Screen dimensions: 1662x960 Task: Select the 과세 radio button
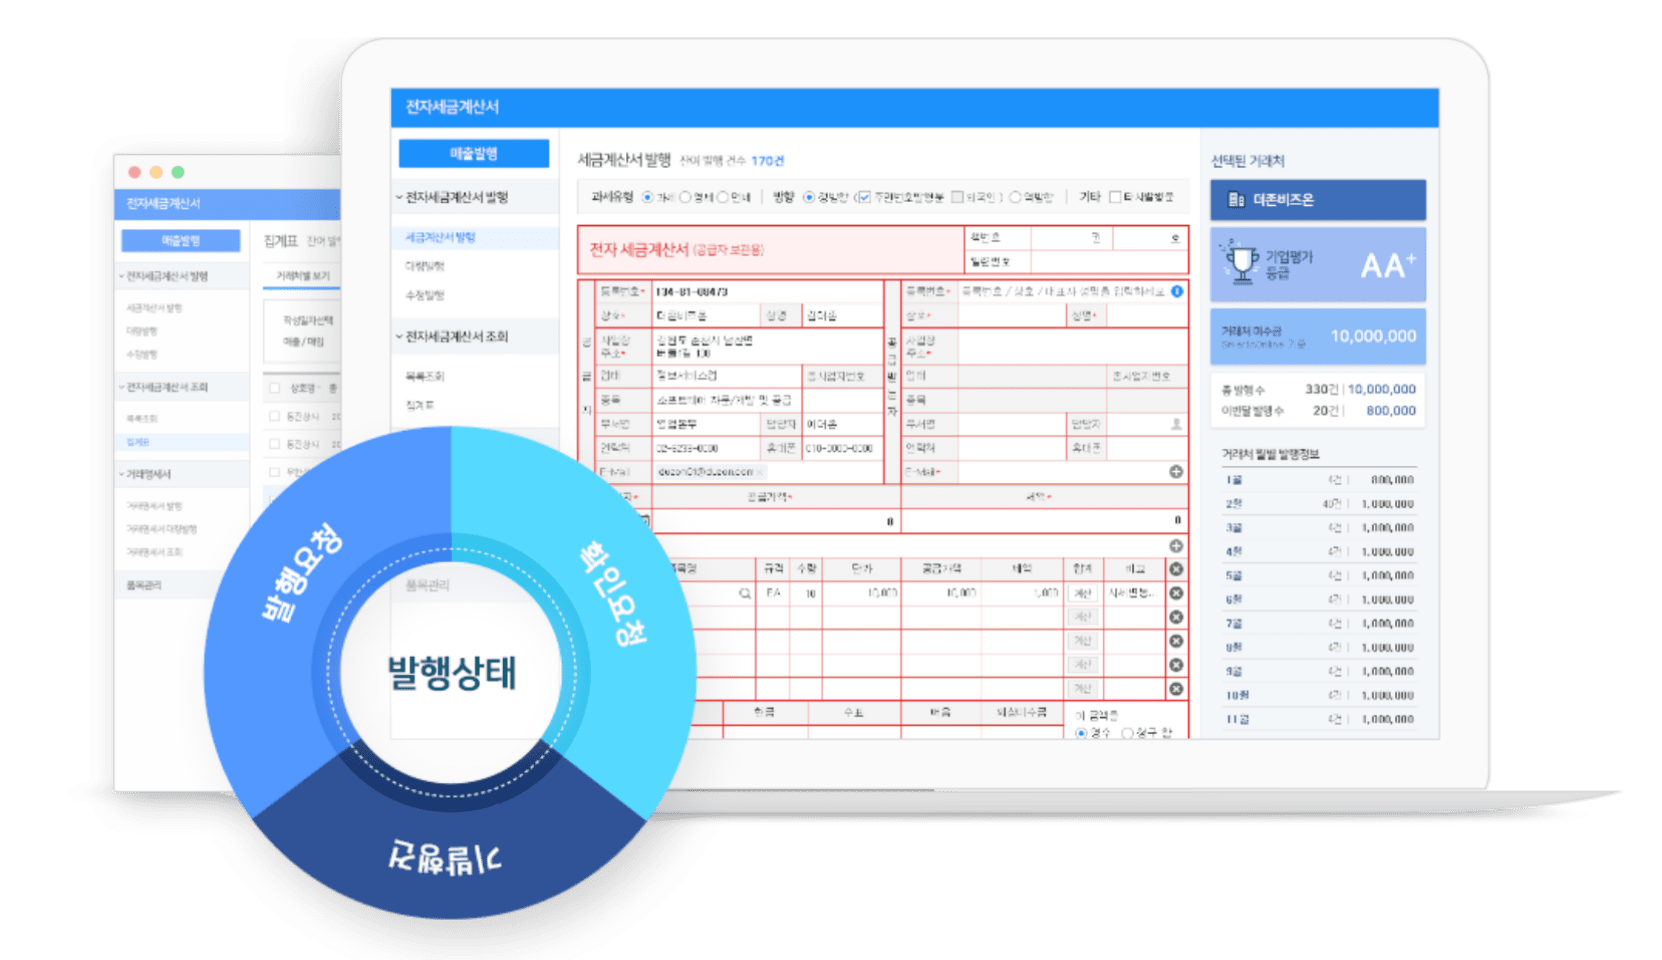(x=648, y=197)
